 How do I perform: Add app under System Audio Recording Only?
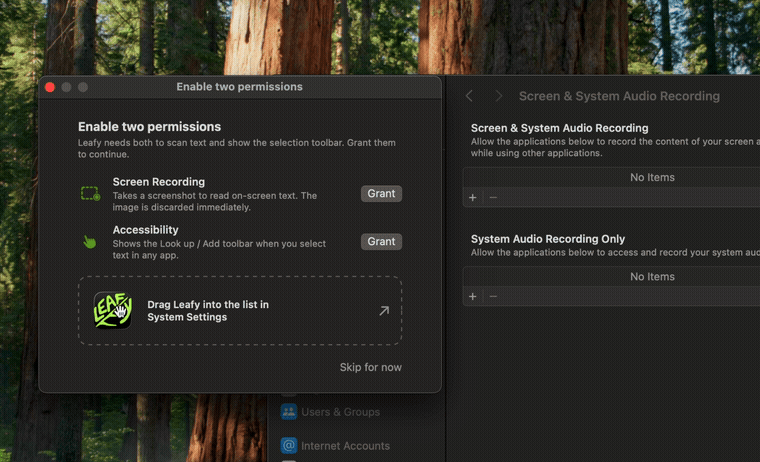(x=473, y=296)
